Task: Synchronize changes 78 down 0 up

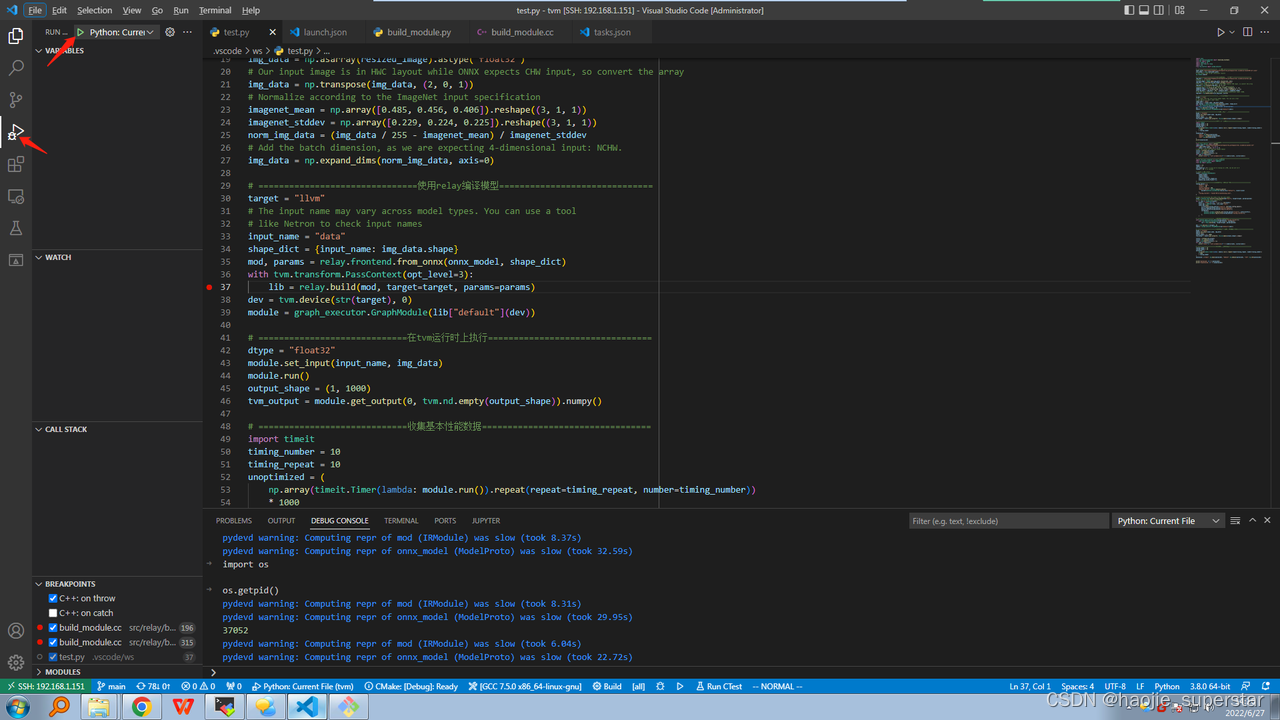Action: click(153, 687)
